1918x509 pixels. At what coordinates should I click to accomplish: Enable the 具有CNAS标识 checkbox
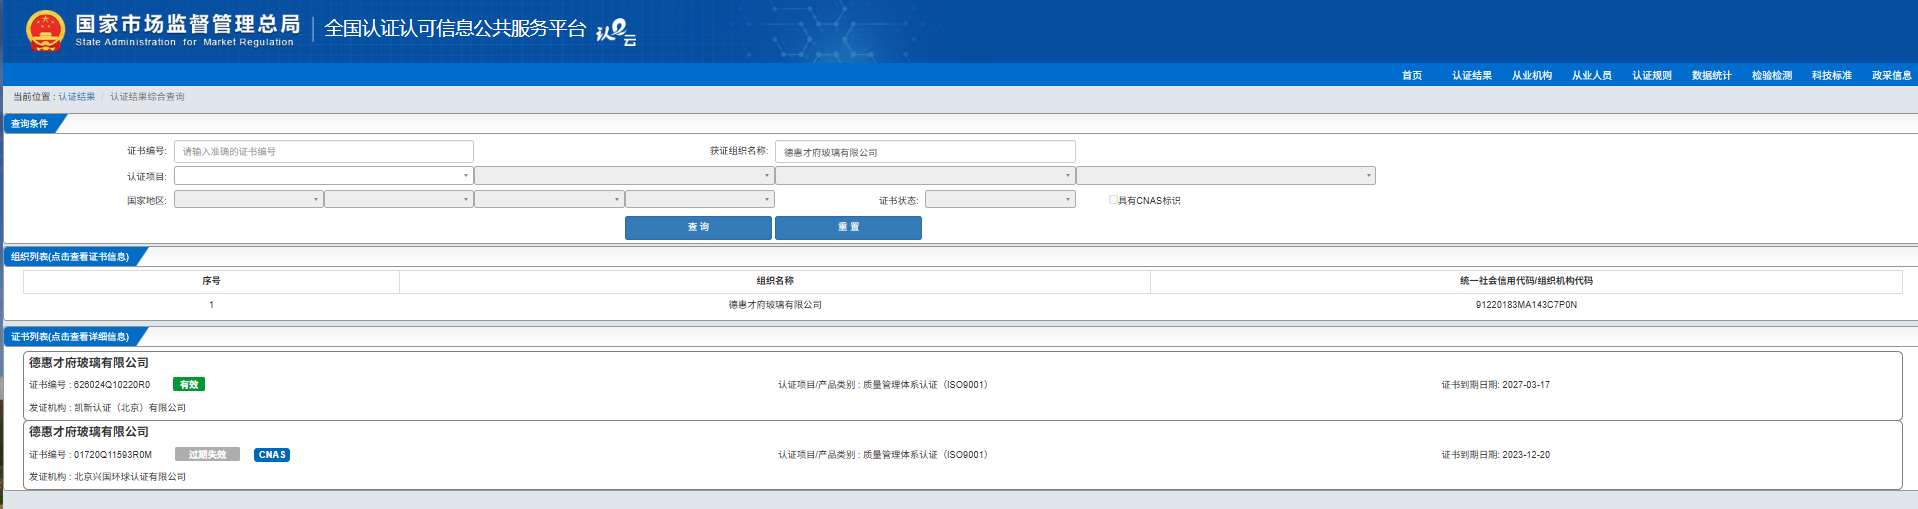(x=1113, y=200)
